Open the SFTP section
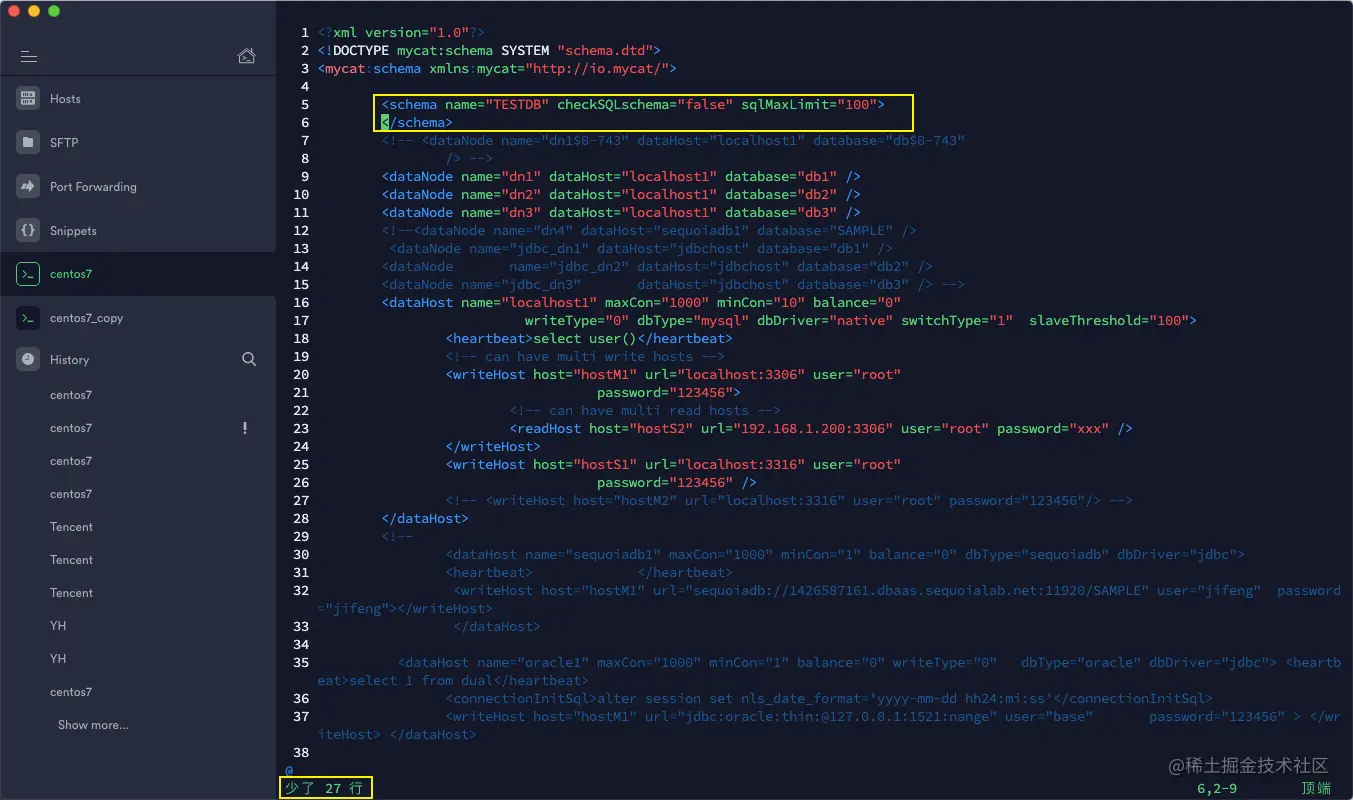Viewport: 1353px width, 800px height. (138, 143)
